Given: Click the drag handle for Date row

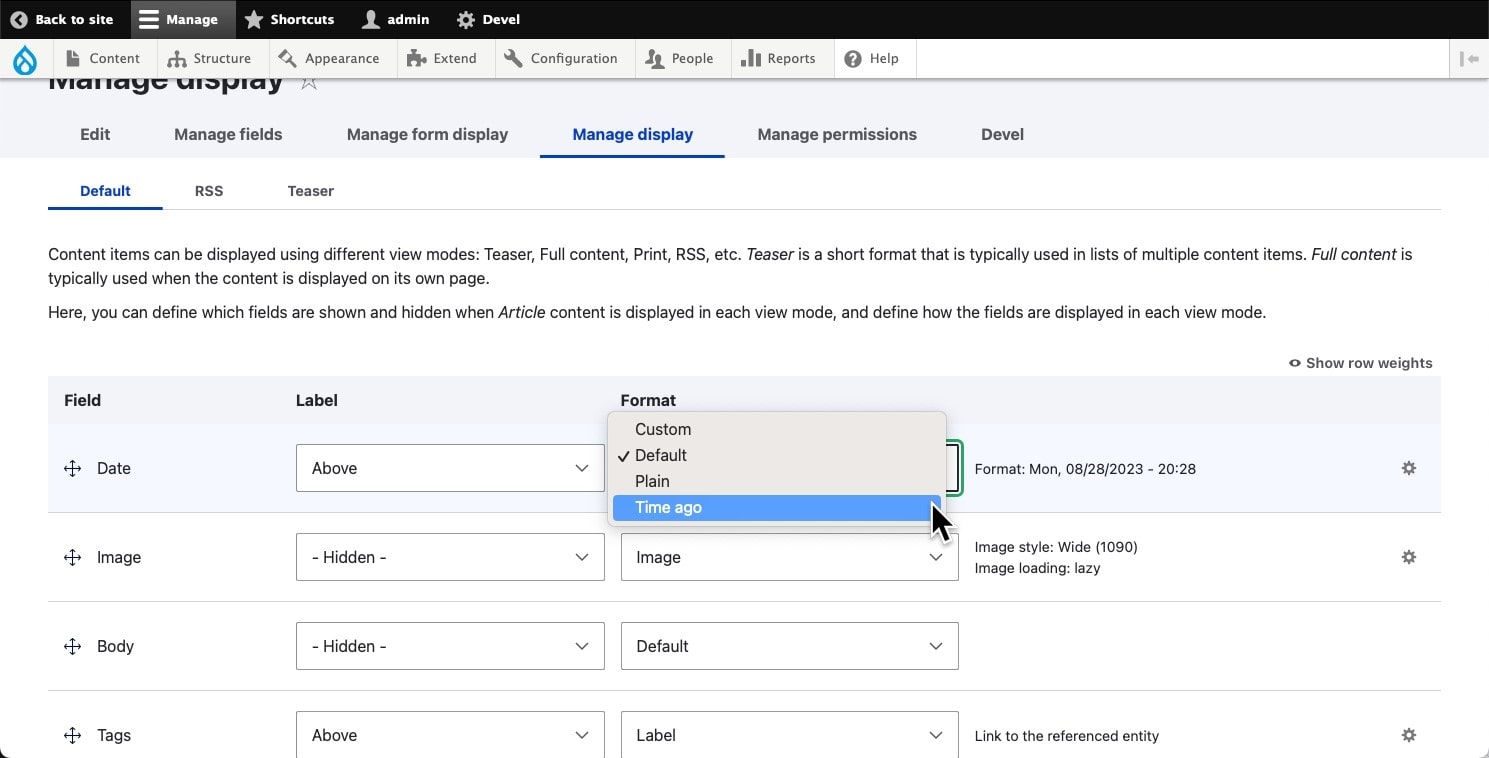Looking at the screenshot, I should (72, 468).
